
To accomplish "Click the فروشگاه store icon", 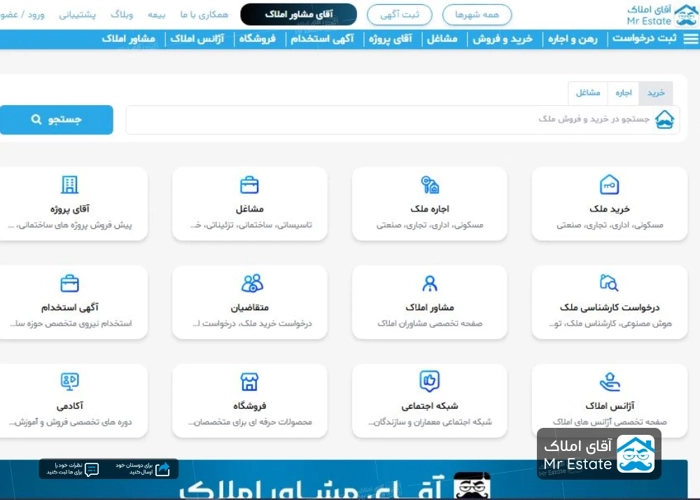I will coord(250,382).
